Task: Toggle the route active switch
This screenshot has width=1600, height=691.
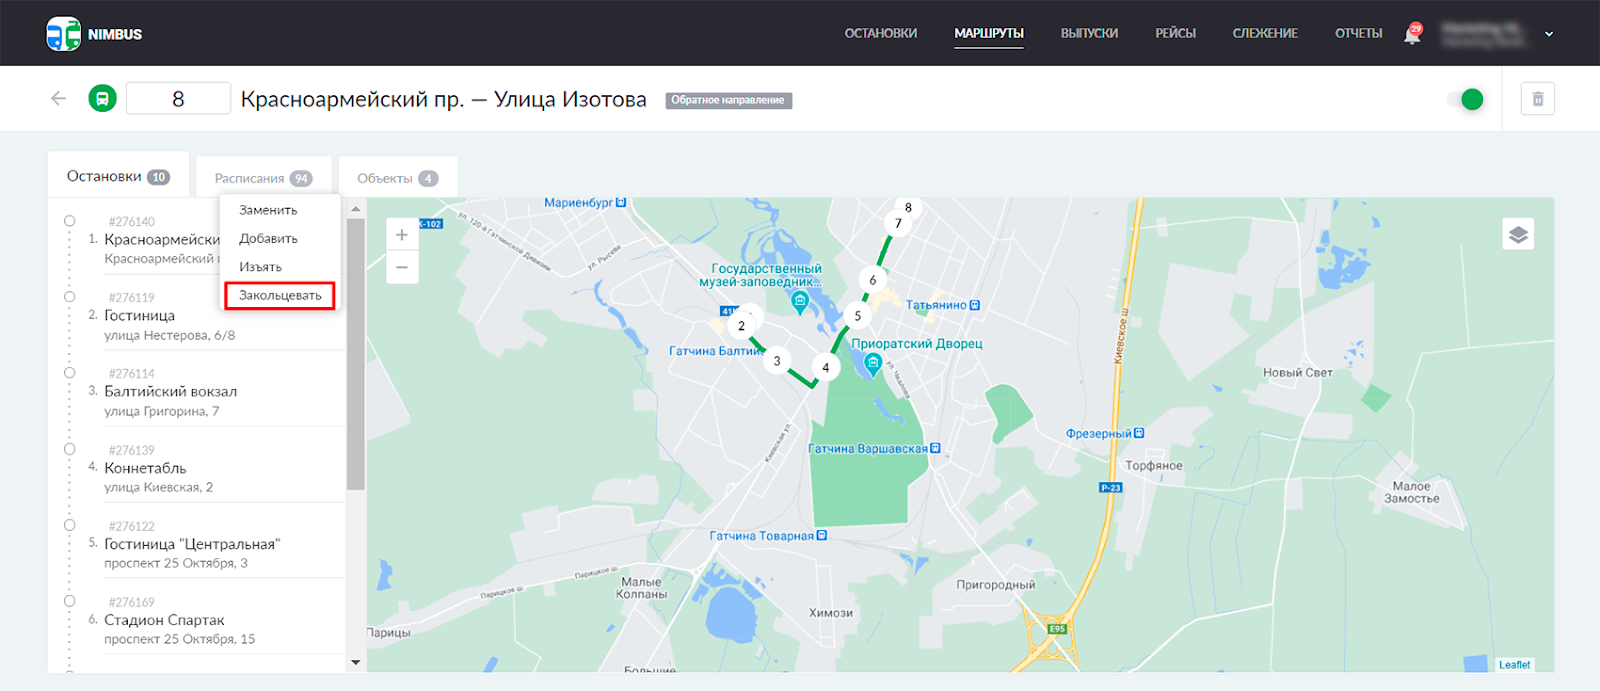Action: click(x=1465, y=99)
